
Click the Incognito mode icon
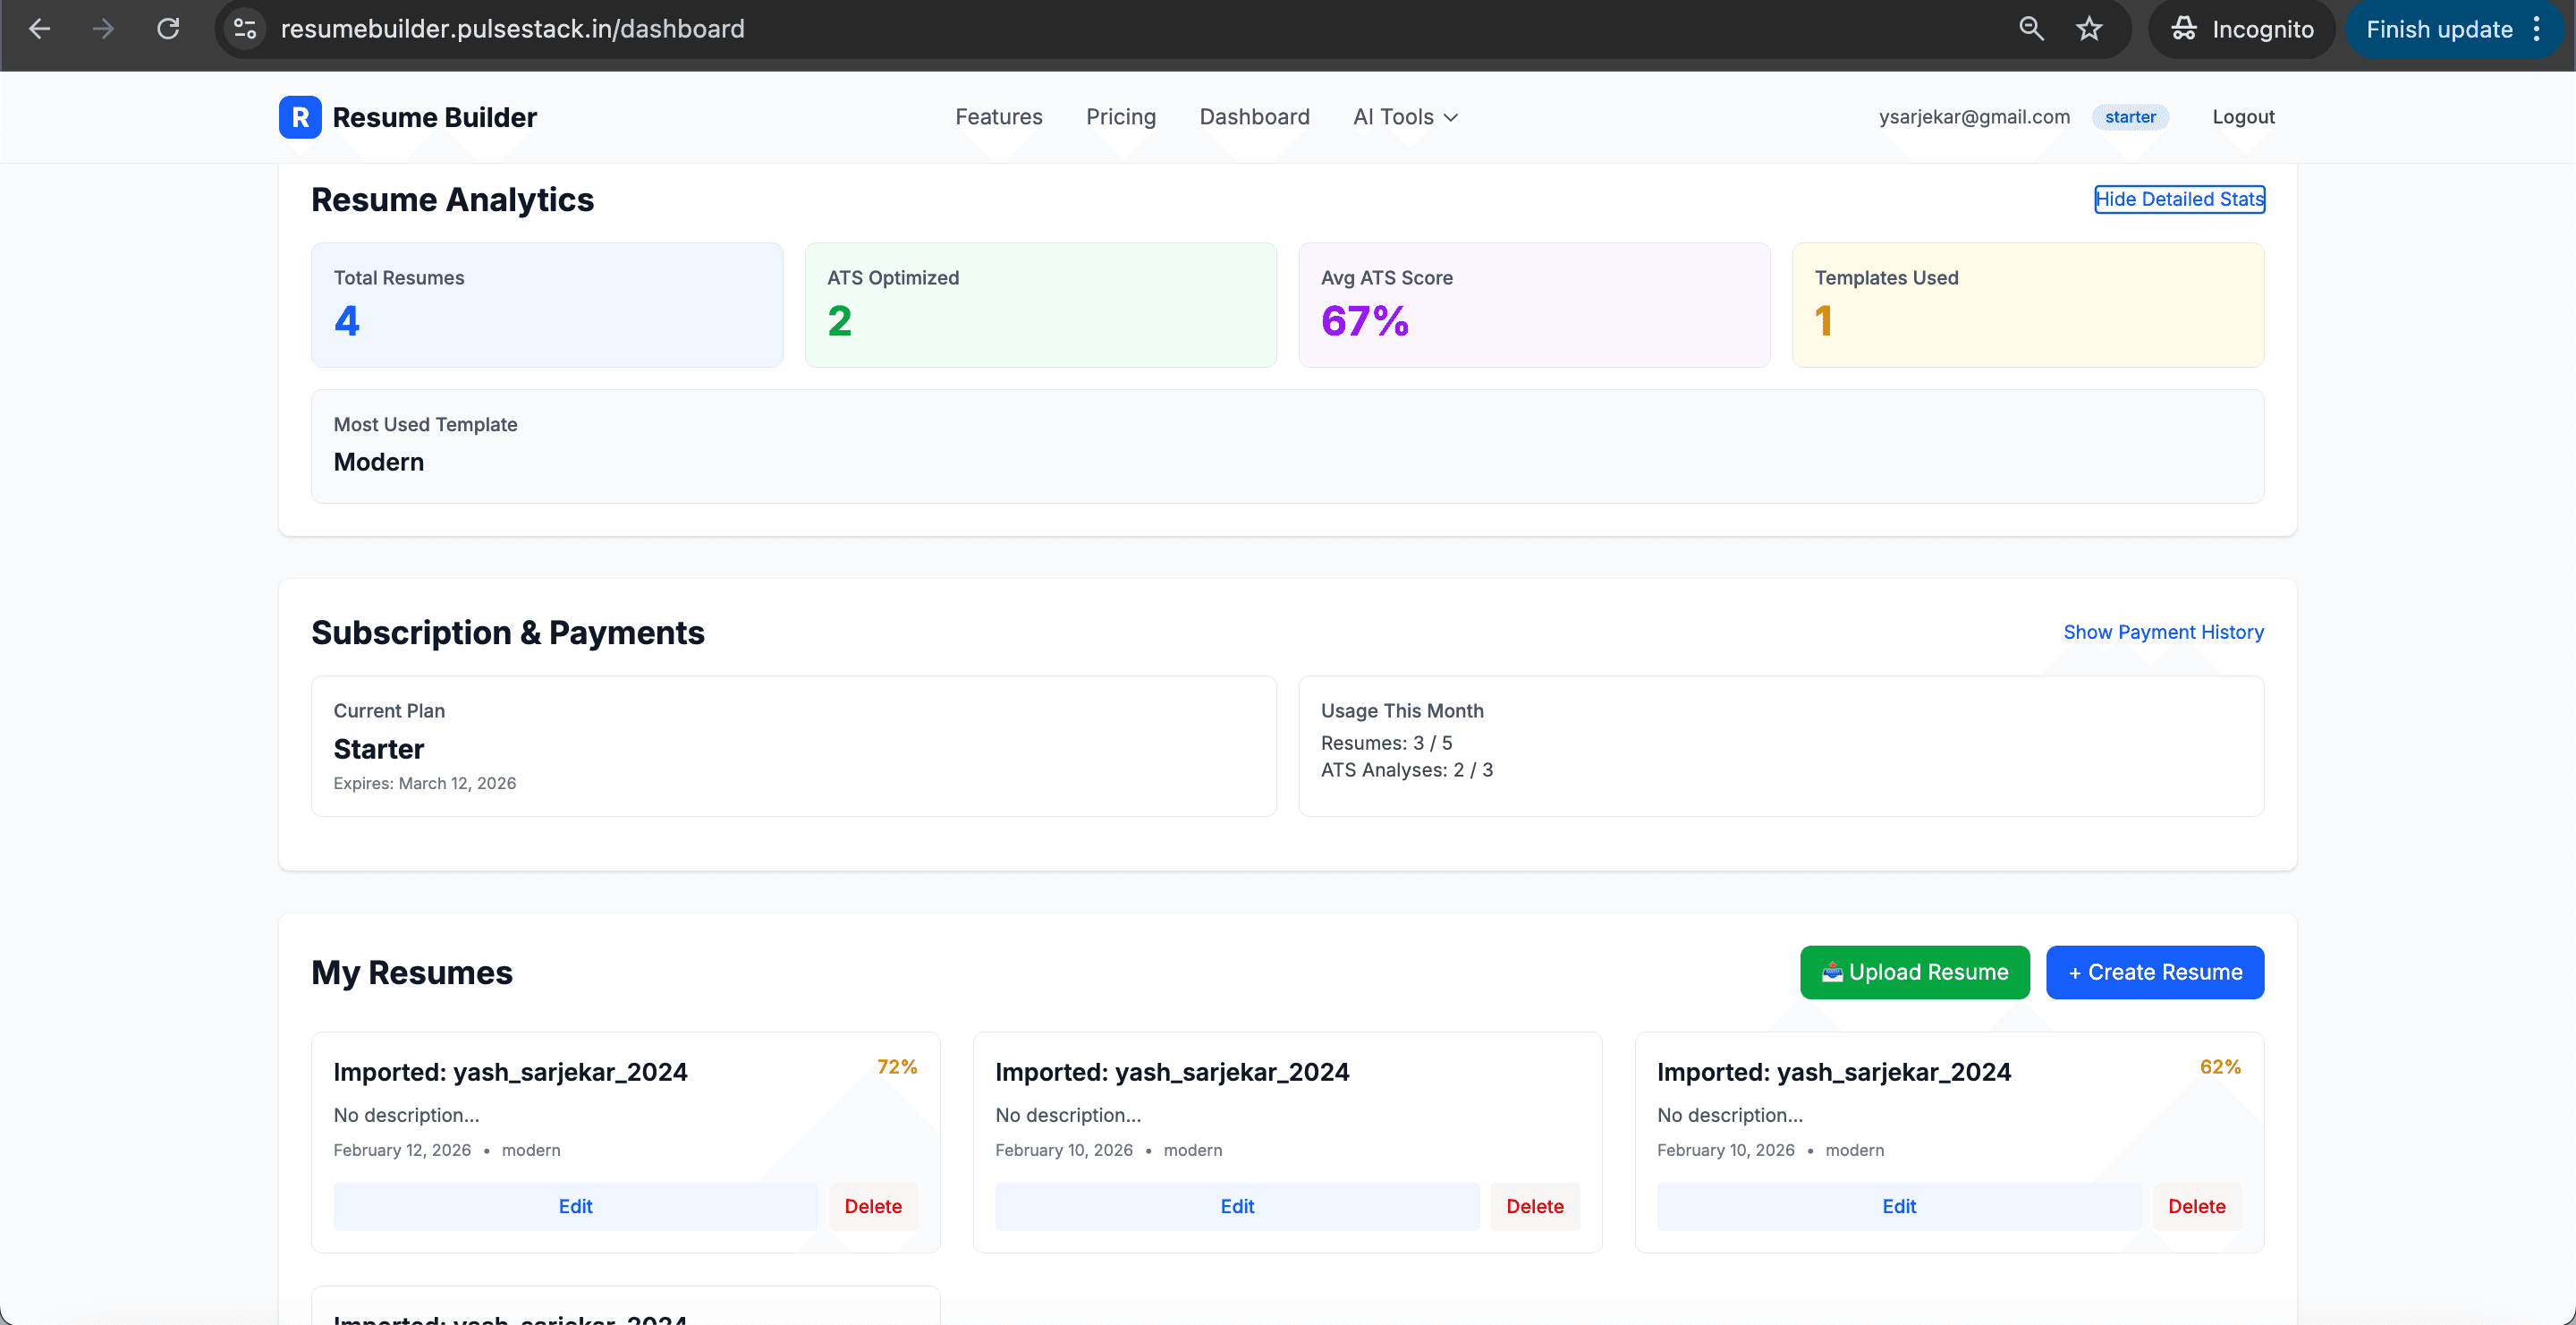point(2184,28)
